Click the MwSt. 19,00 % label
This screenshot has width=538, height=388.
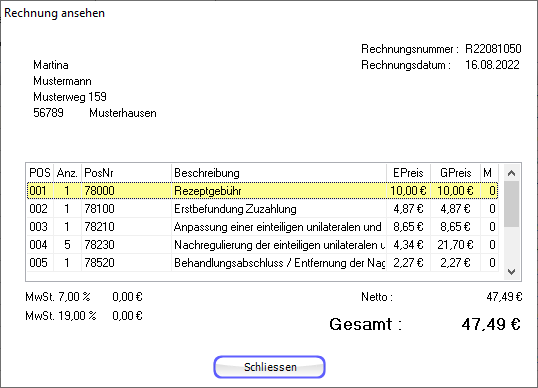click(x=61, y=316)
